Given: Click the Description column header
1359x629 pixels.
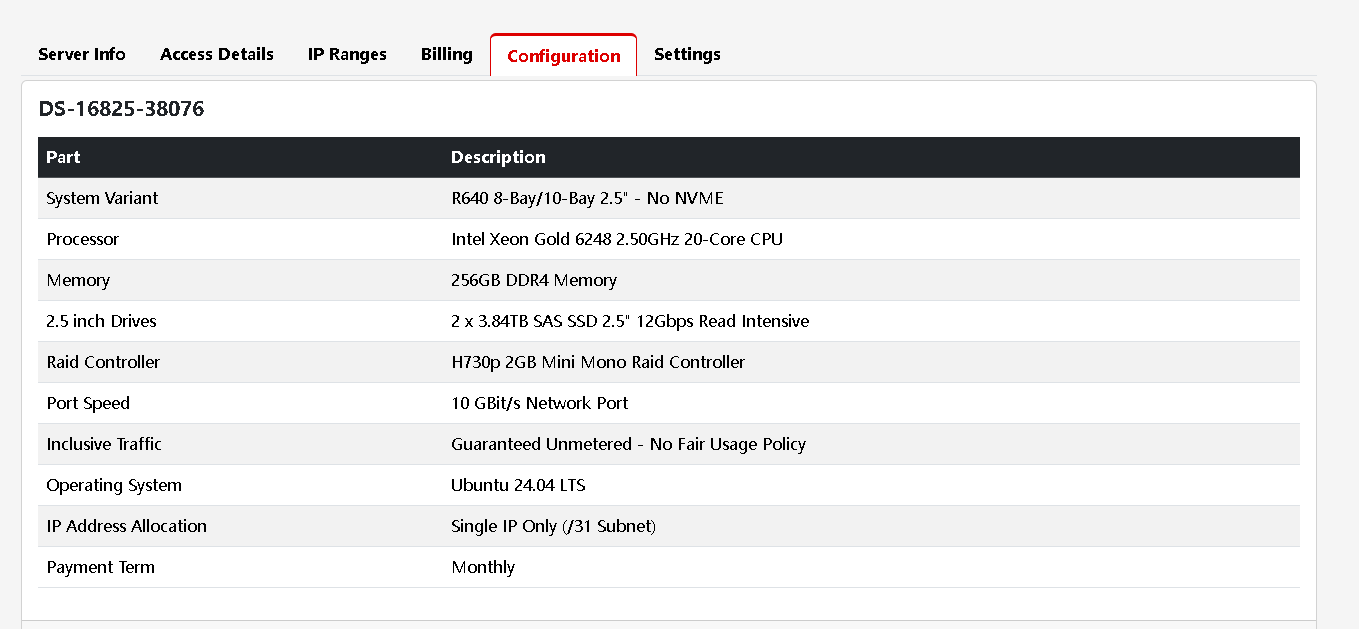Looking at the screenshot, I should click(x=498, y=157).
